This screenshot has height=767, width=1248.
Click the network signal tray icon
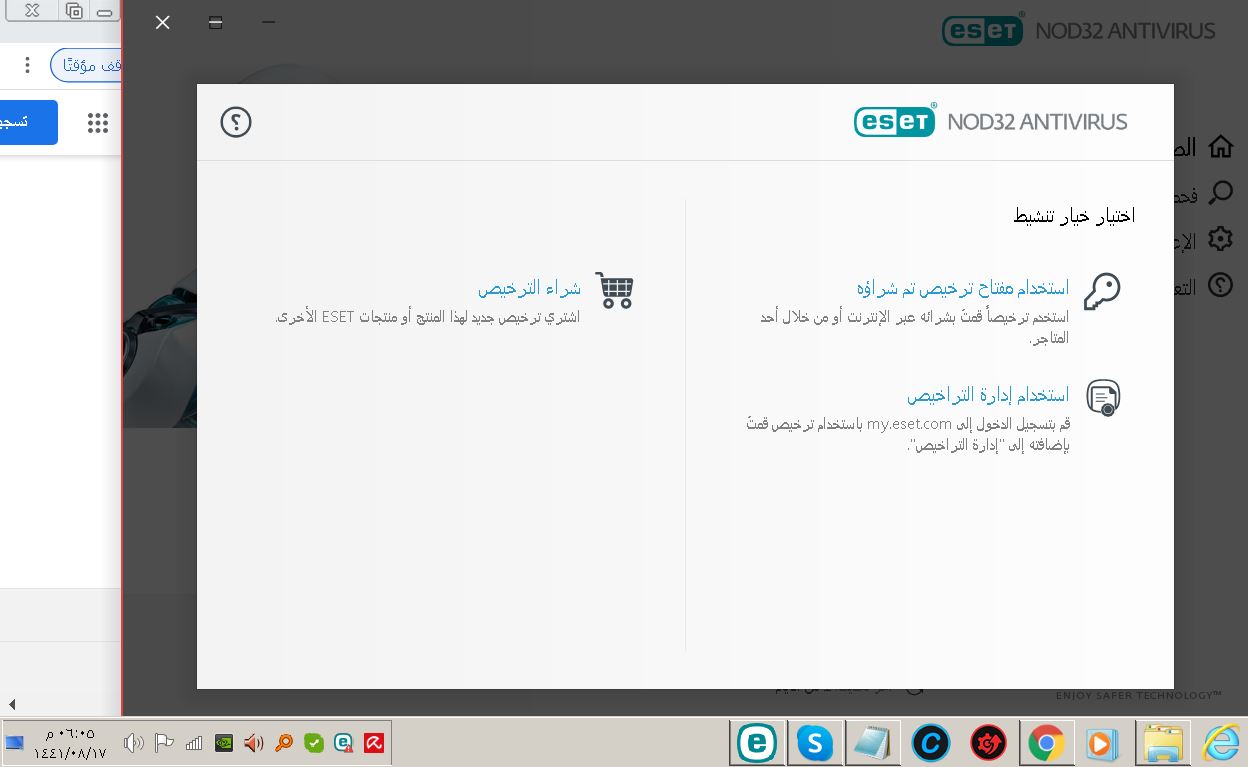click(194, 743)
